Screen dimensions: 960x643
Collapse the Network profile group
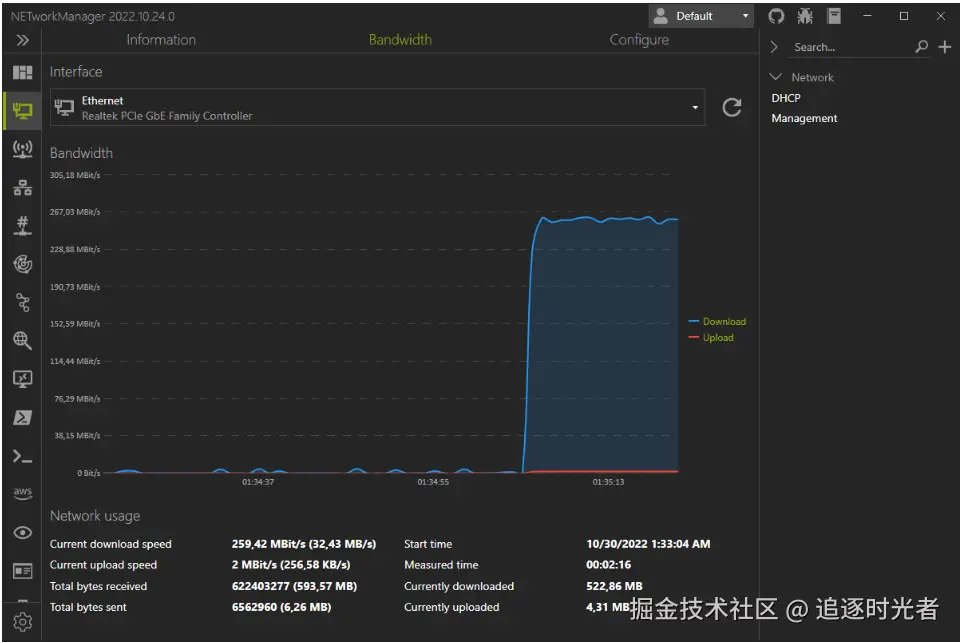click(776, 77)
